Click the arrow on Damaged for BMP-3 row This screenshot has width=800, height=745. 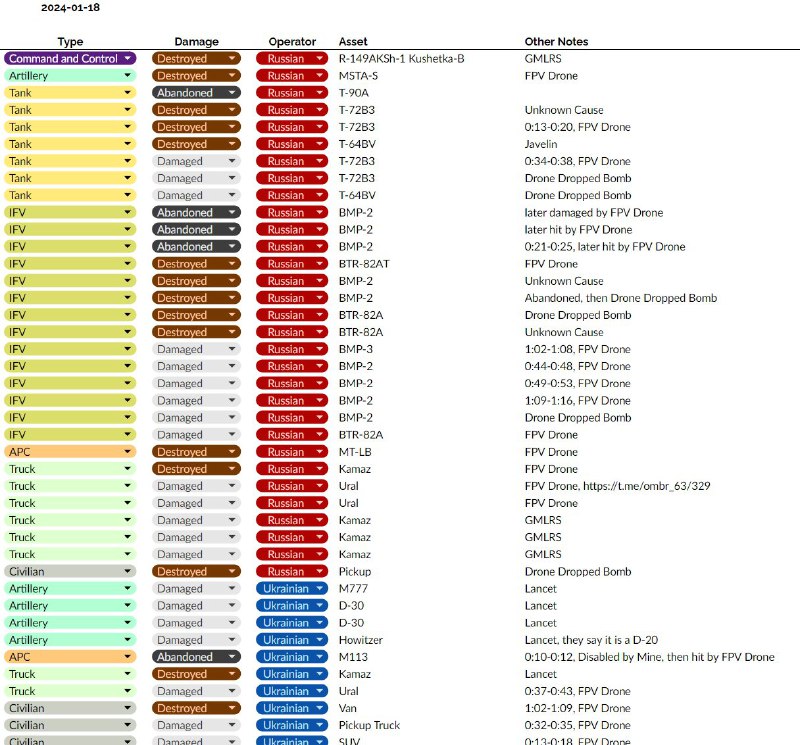pyautogui.click(x=232, y=349)
